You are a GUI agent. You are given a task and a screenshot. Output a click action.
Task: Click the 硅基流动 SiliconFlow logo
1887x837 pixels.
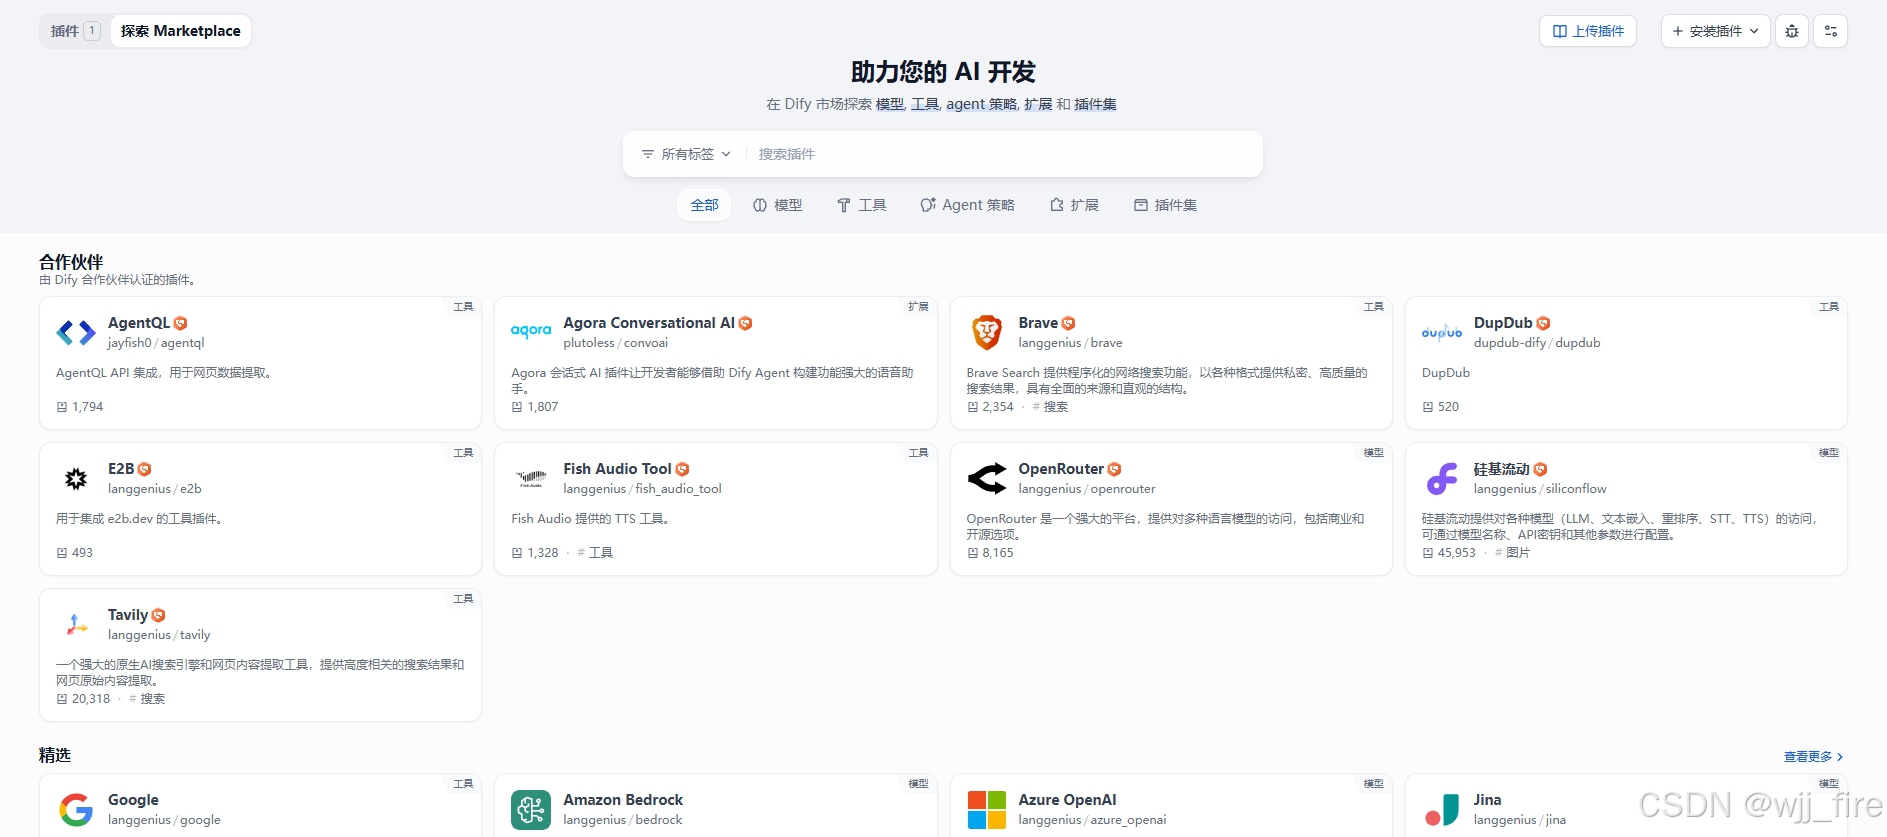[x=1441, y=478]
